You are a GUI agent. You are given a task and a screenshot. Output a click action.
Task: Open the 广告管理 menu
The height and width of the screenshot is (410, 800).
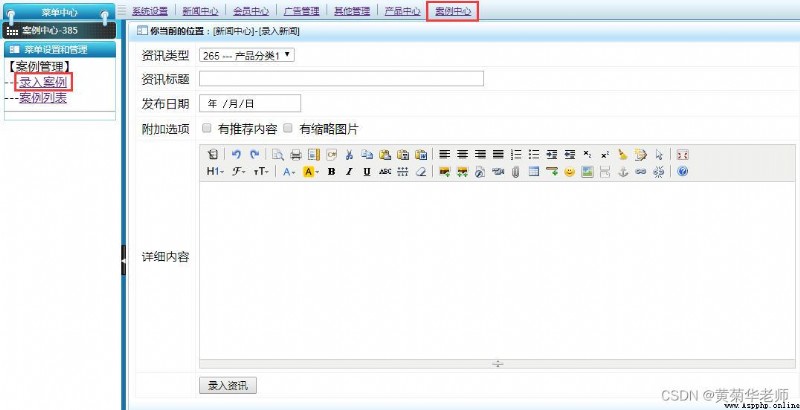coord(302,11)
